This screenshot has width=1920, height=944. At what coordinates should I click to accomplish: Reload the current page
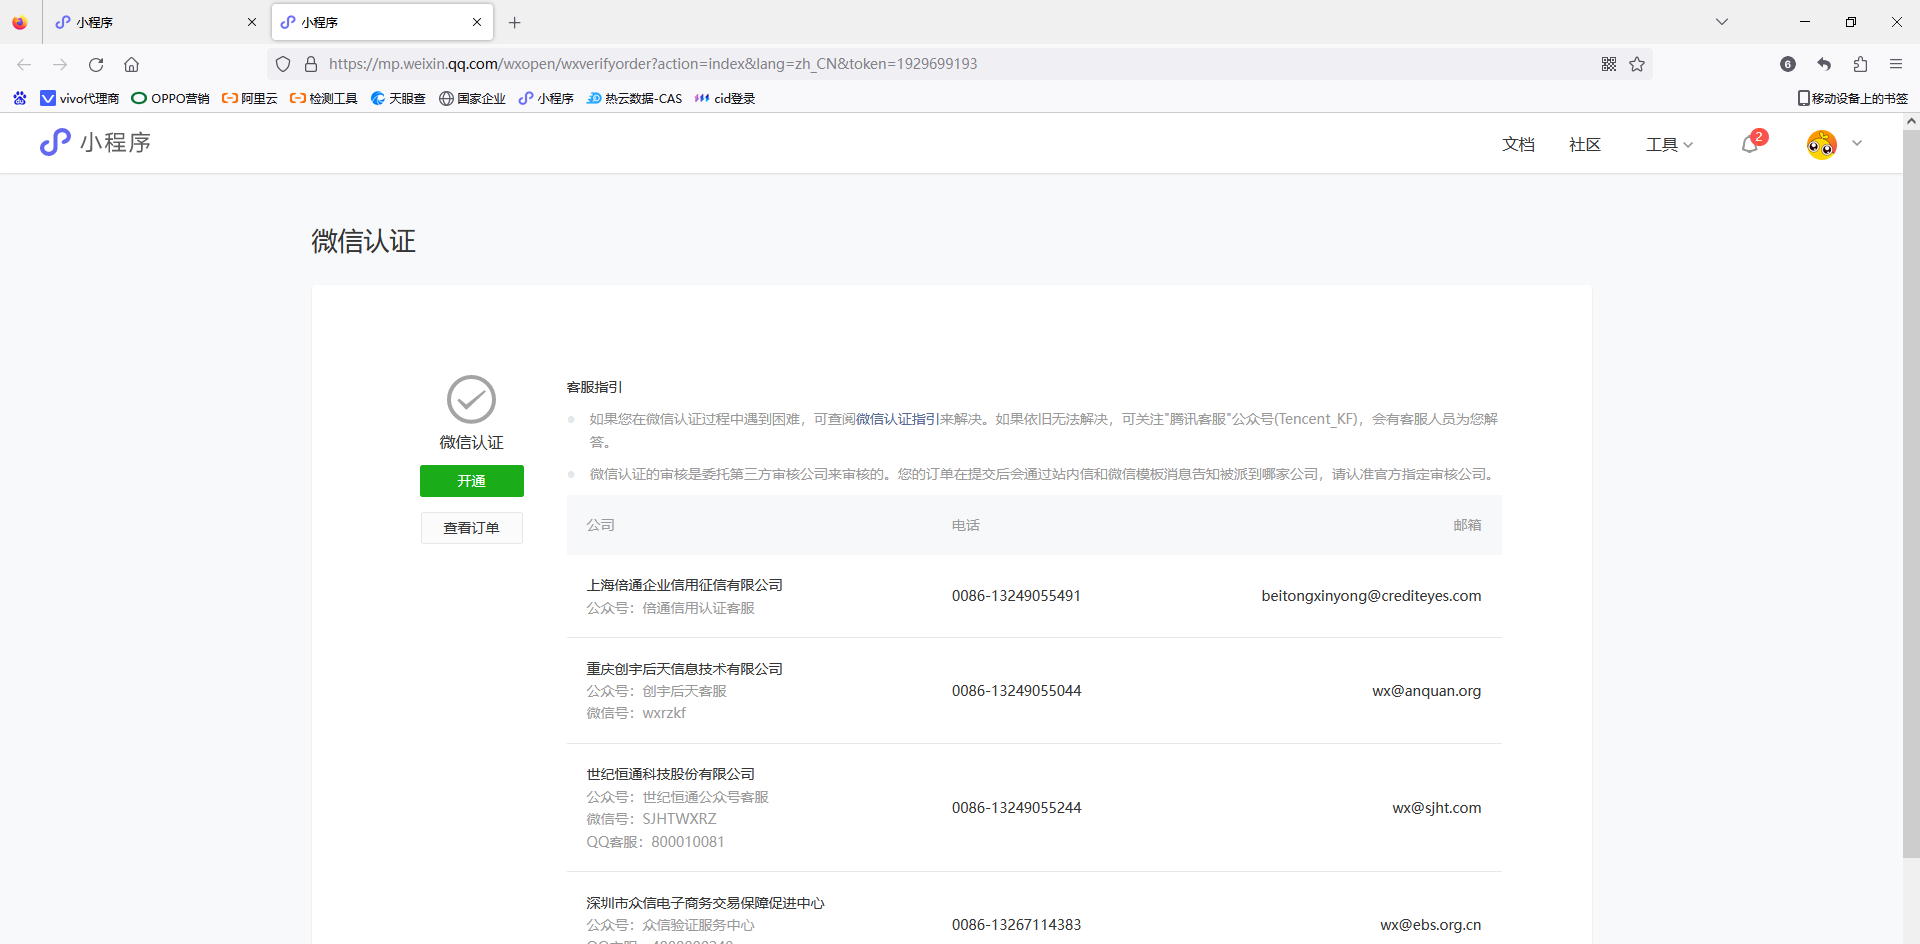point(96,64)
